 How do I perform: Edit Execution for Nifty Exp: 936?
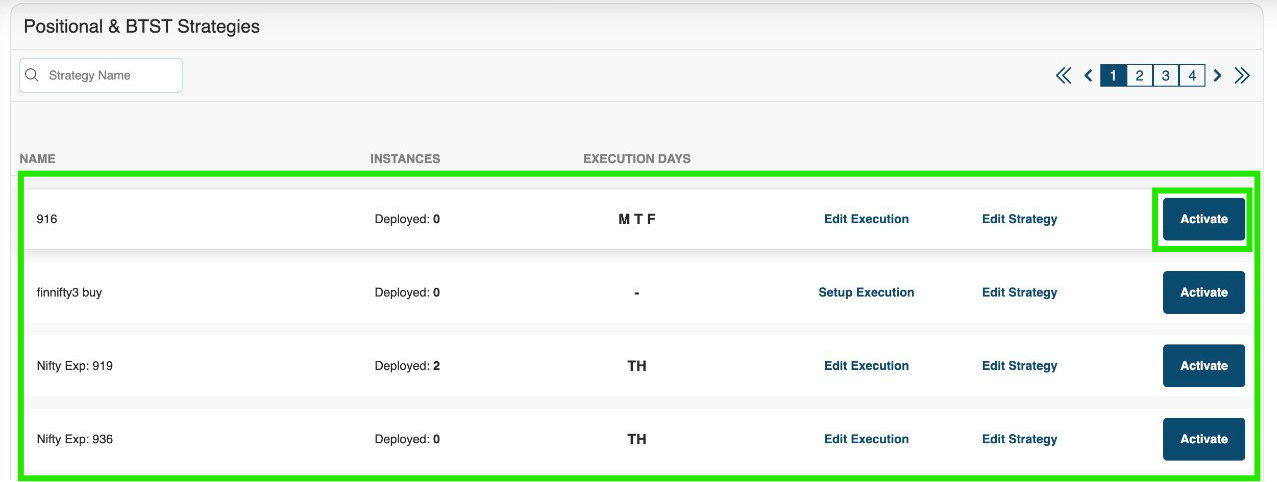click(x=866, y=439)
